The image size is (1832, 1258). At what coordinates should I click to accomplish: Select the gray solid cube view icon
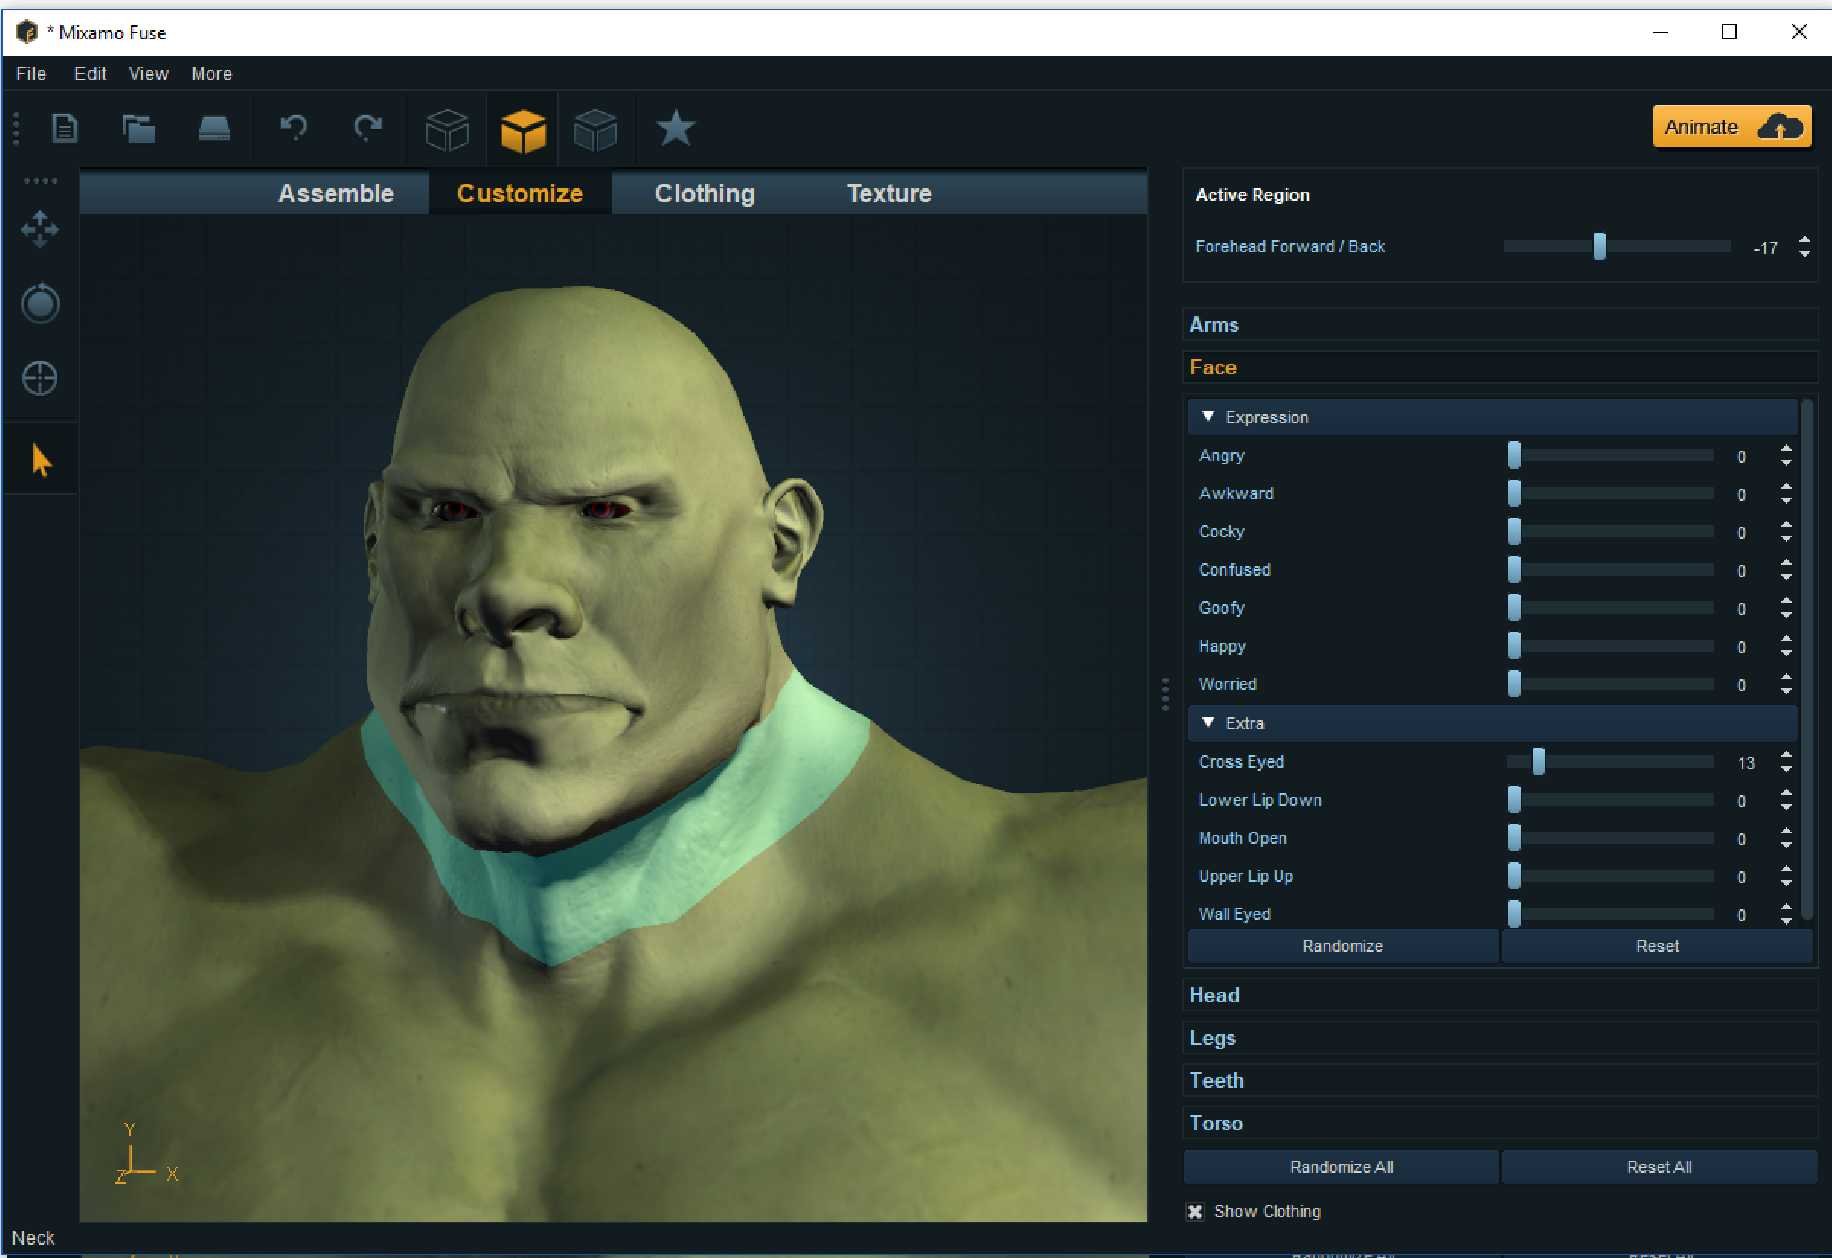(596, 130)
